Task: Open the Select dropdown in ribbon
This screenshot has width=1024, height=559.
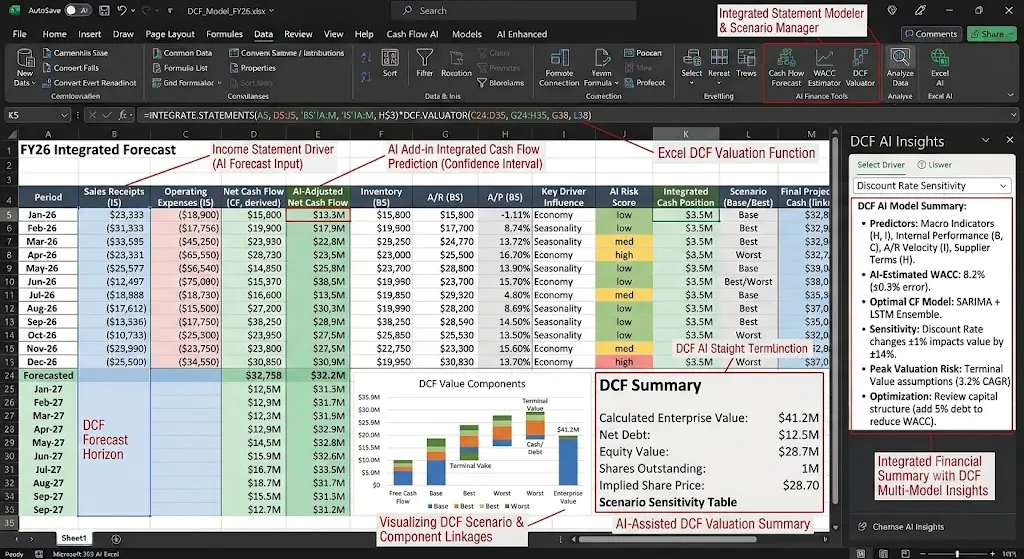Action: (692, 67)
